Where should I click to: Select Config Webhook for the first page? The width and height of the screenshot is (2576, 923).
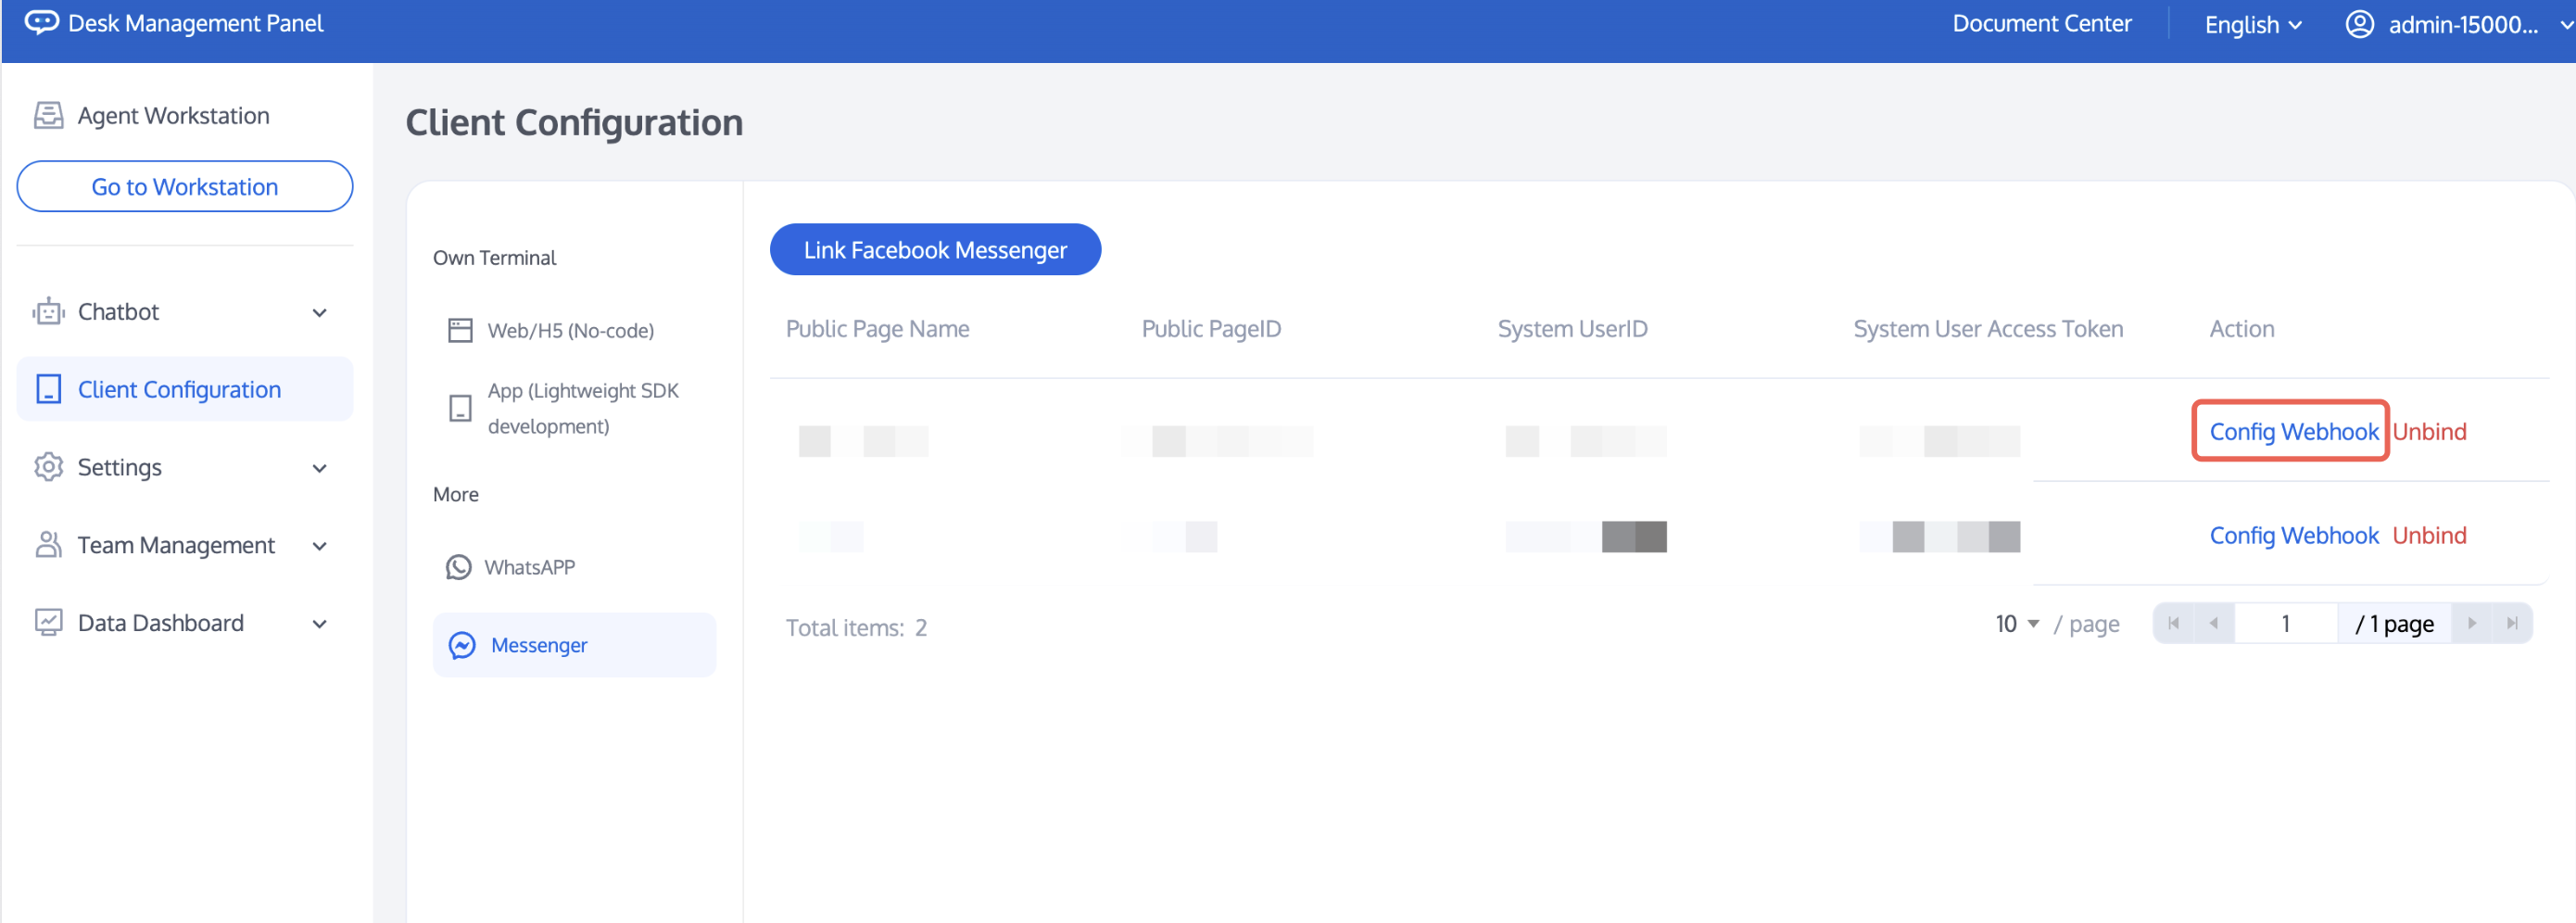click(x=2293, y=431)
